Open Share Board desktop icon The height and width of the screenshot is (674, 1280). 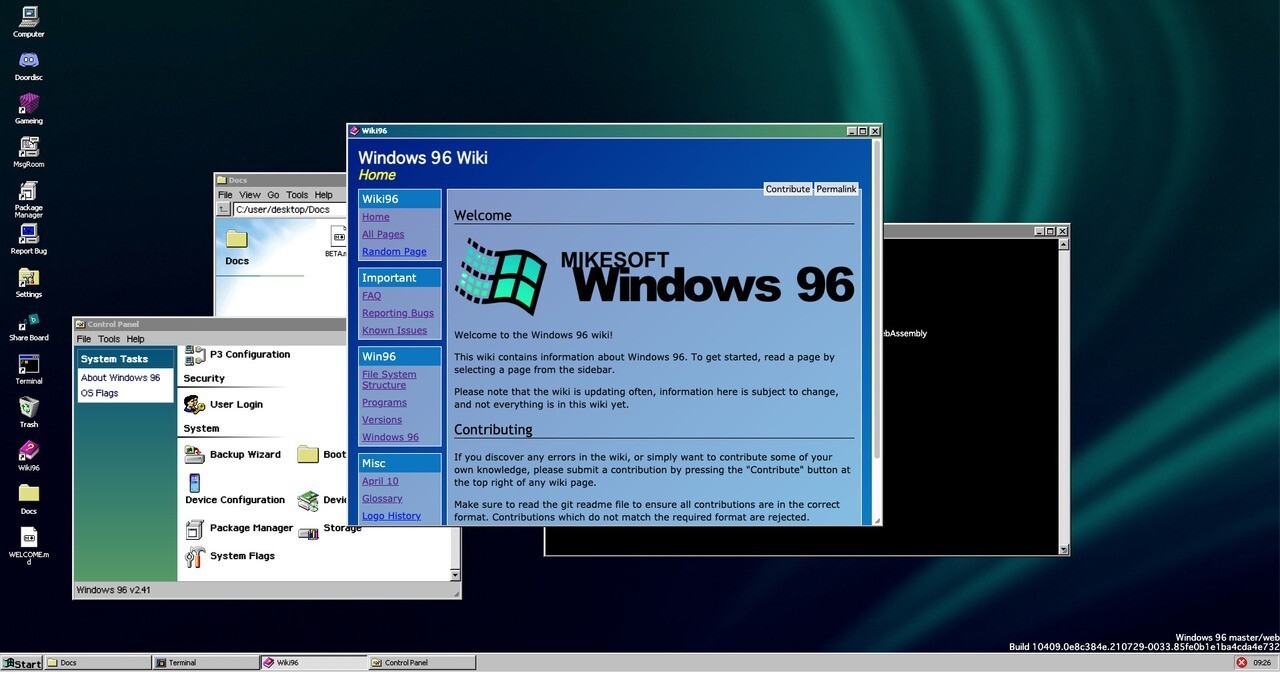(x=28, y=323)
